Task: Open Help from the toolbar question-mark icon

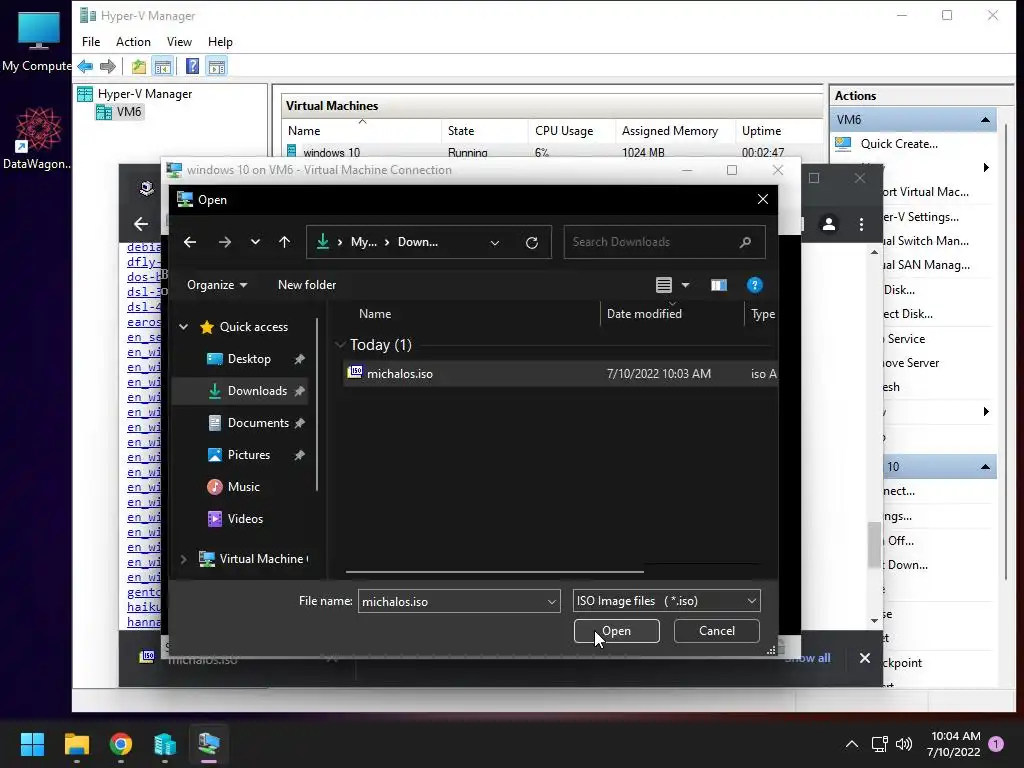Action: point(193,66)
